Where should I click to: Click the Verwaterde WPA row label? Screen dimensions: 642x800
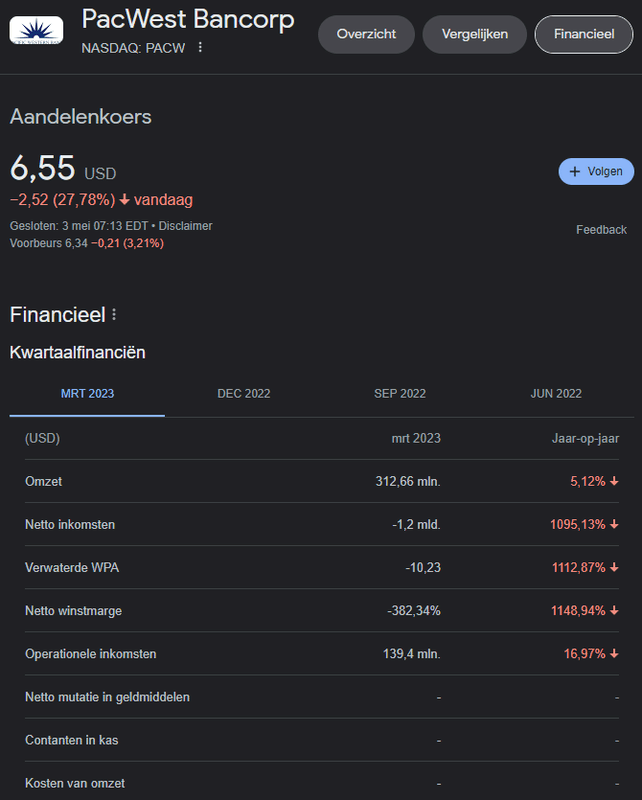point(72,568)
